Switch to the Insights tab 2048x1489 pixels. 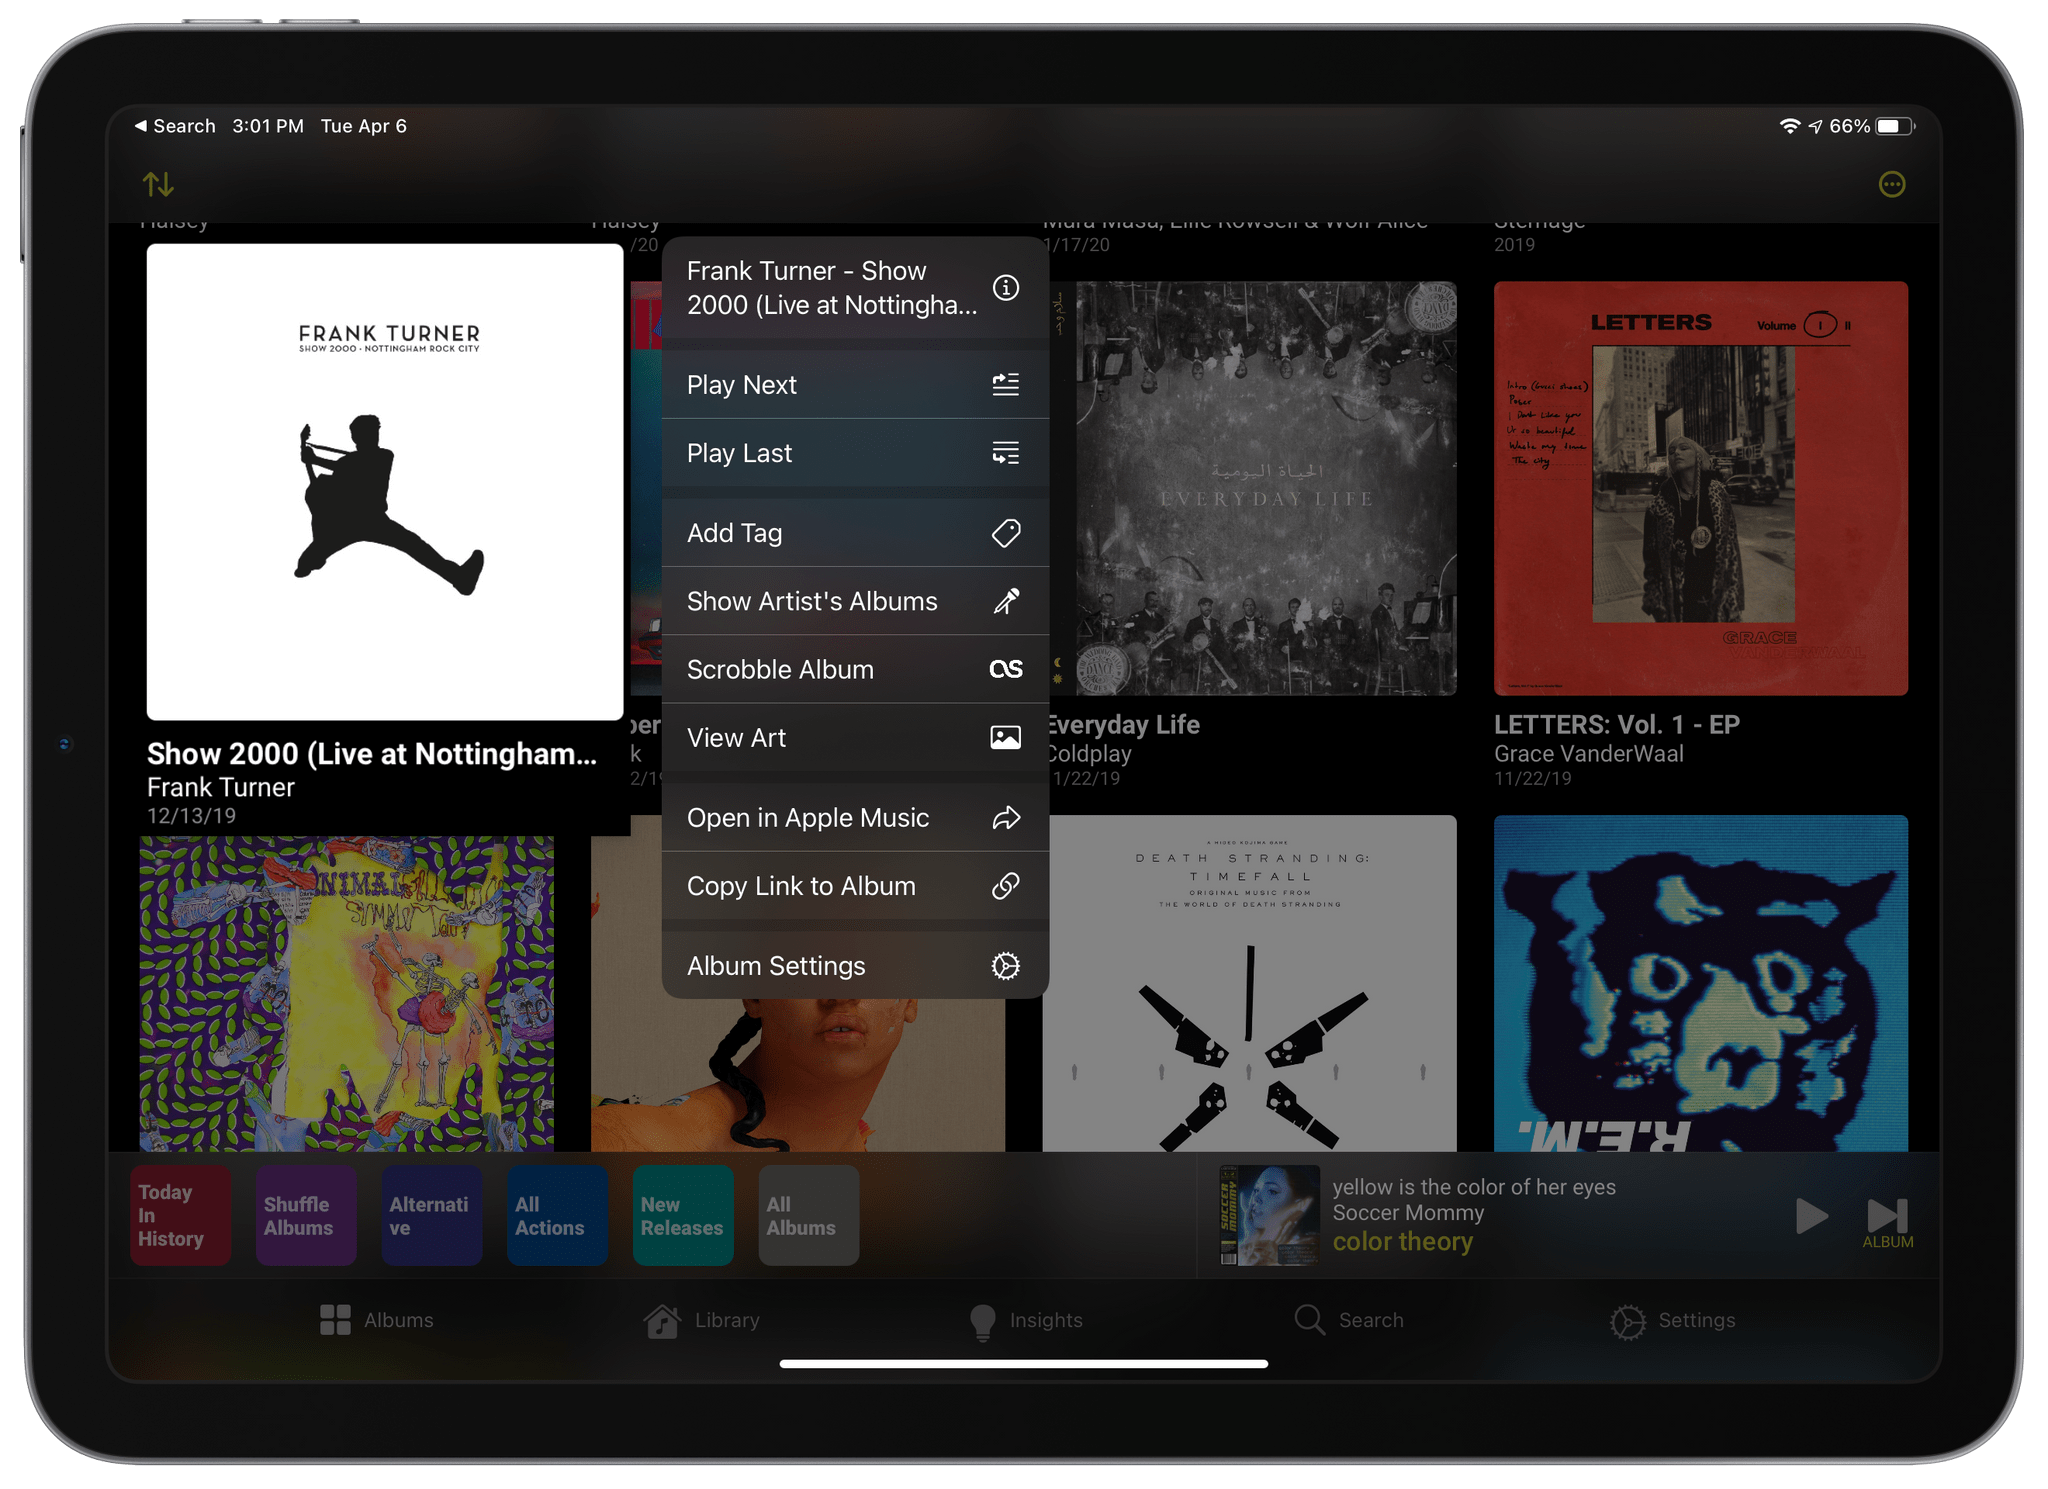pos(1025,1320)
